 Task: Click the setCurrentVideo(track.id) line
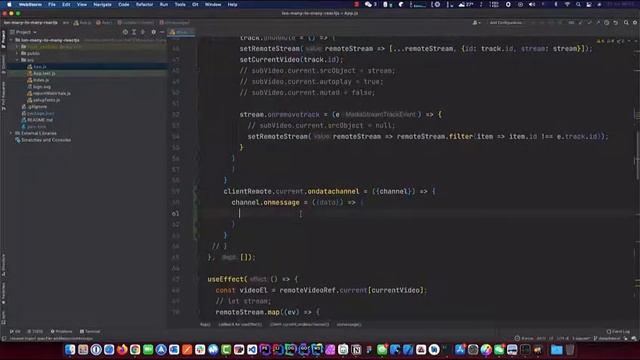(291, 60)
